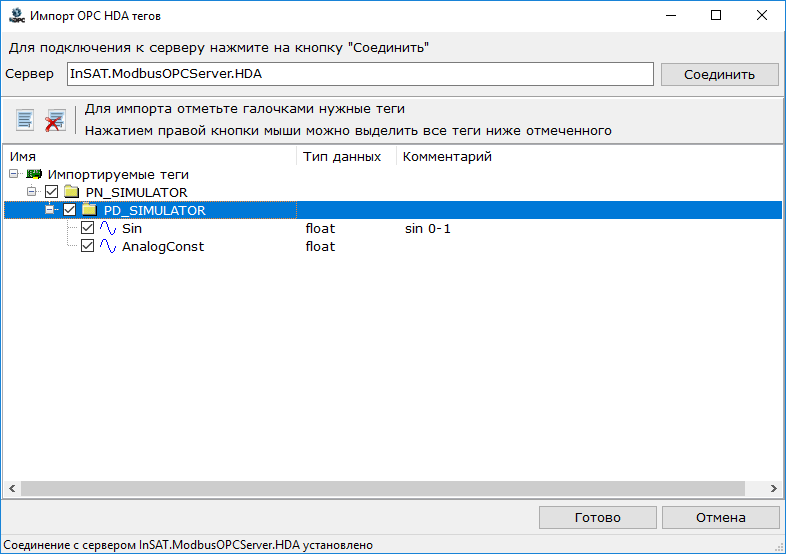Viewport: 786px width, 554px height.
Task: Click the PN_SIMULATOR folder icon
Action: 72,192
